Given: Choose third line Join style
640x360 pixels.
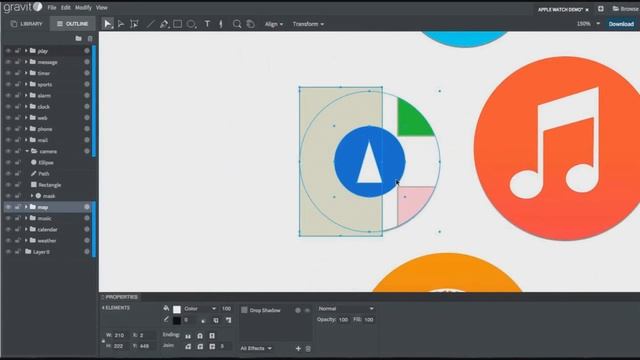Looking at the screenshot, I should (212, 347).
